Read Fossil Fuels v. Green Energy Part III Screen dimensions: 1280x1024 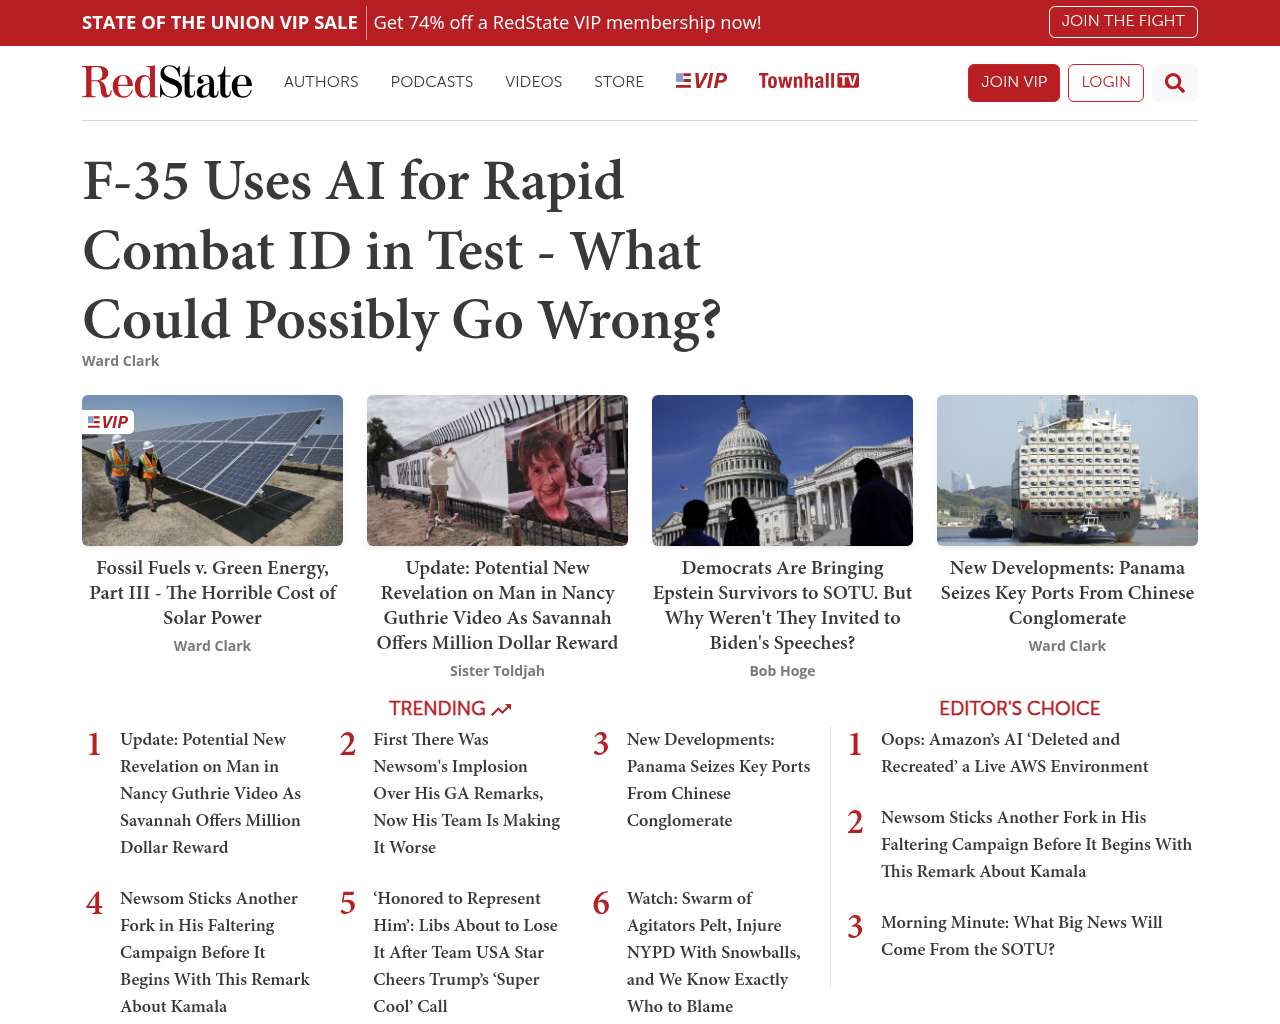tap(212, 593)
